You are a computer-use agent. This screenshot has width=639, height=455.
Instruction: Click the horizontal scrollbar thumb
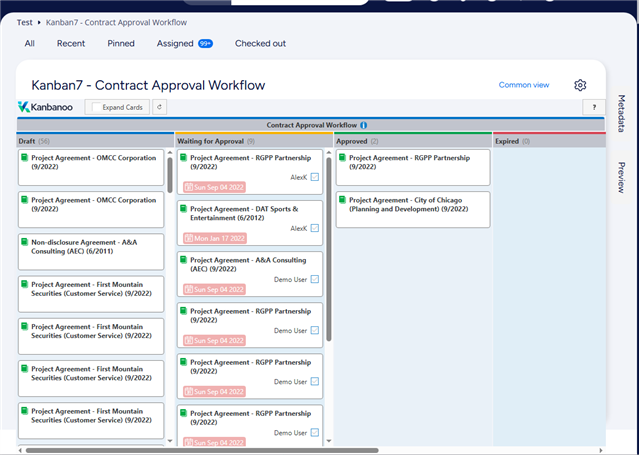202,451
